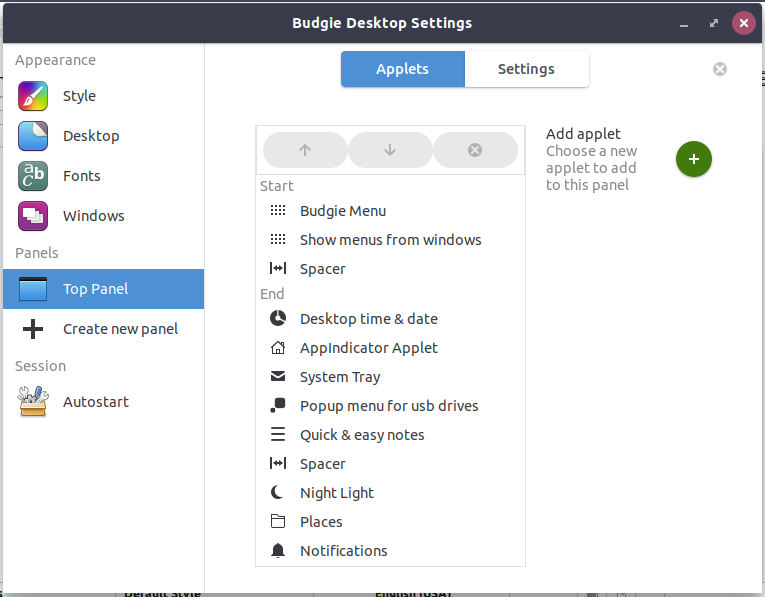The width and height of the screenshot is (765, 597).
Task: Click the grey remove panel x icon
Action: (720, 69)
